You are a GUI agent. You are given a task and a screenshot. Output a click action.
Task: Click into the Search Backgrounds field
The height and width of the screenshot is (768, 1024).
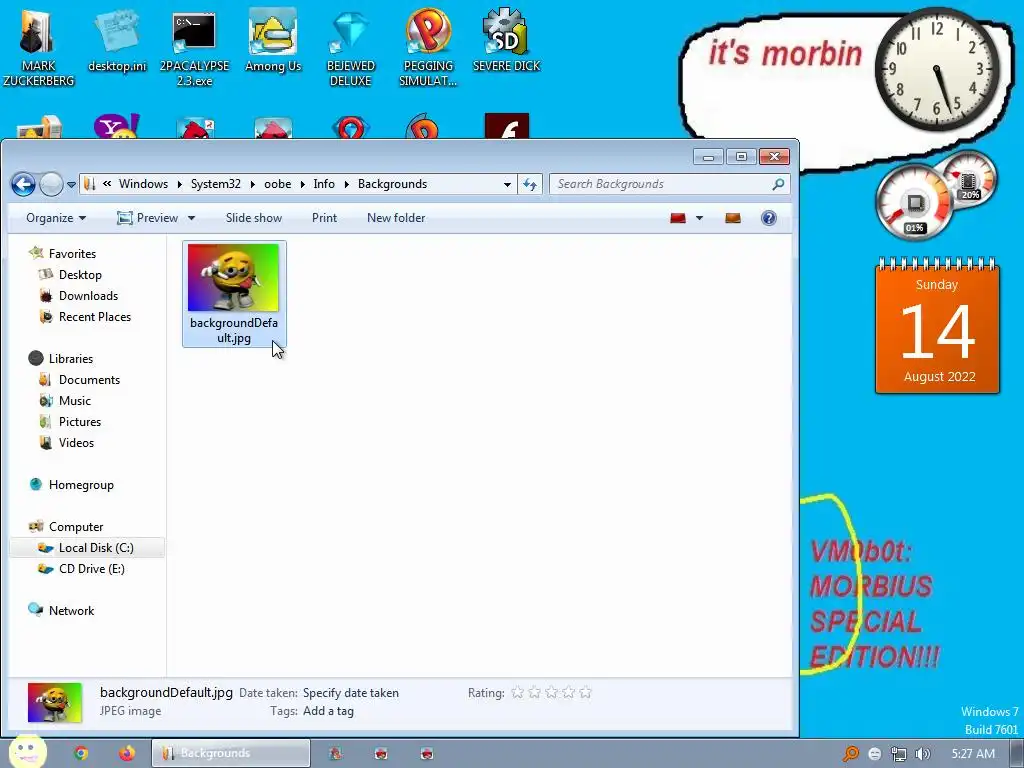(x=669, y=184)
